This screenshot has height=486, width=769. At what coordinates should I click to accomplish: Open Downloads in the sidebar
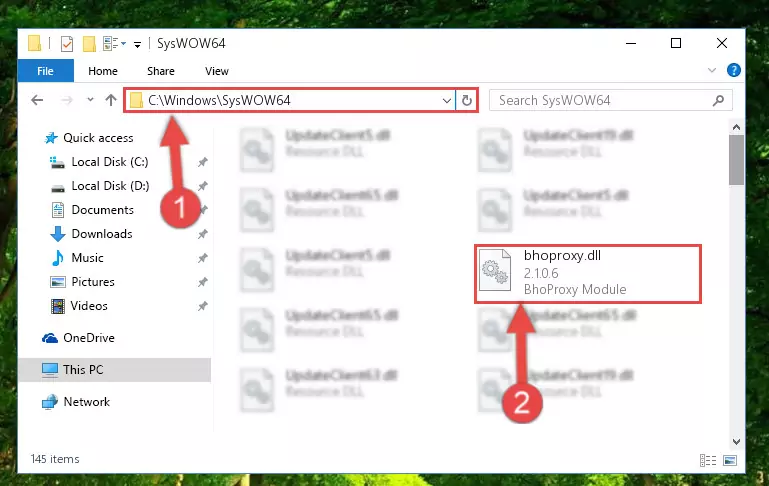click(x=102, y=234)
